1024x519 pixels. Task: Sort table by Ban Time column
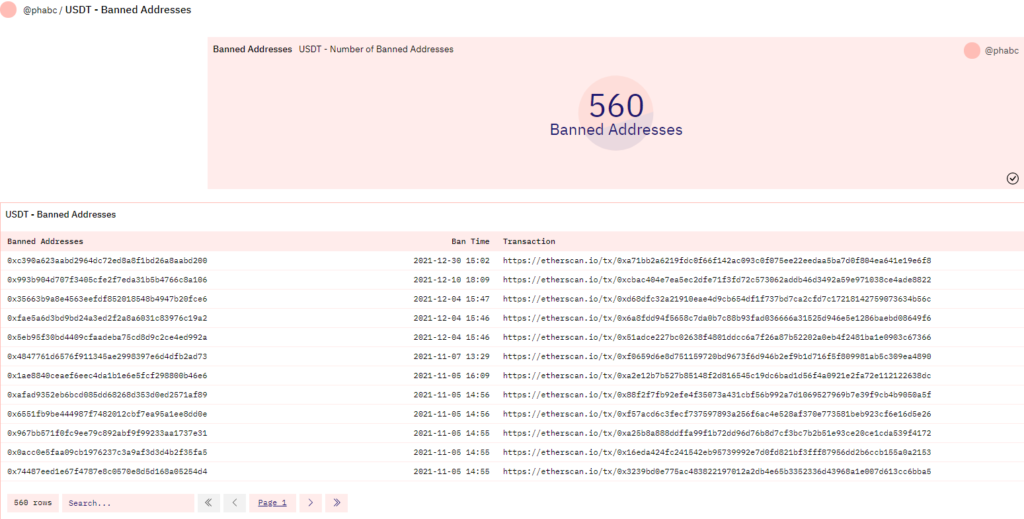tap(470, 241)
